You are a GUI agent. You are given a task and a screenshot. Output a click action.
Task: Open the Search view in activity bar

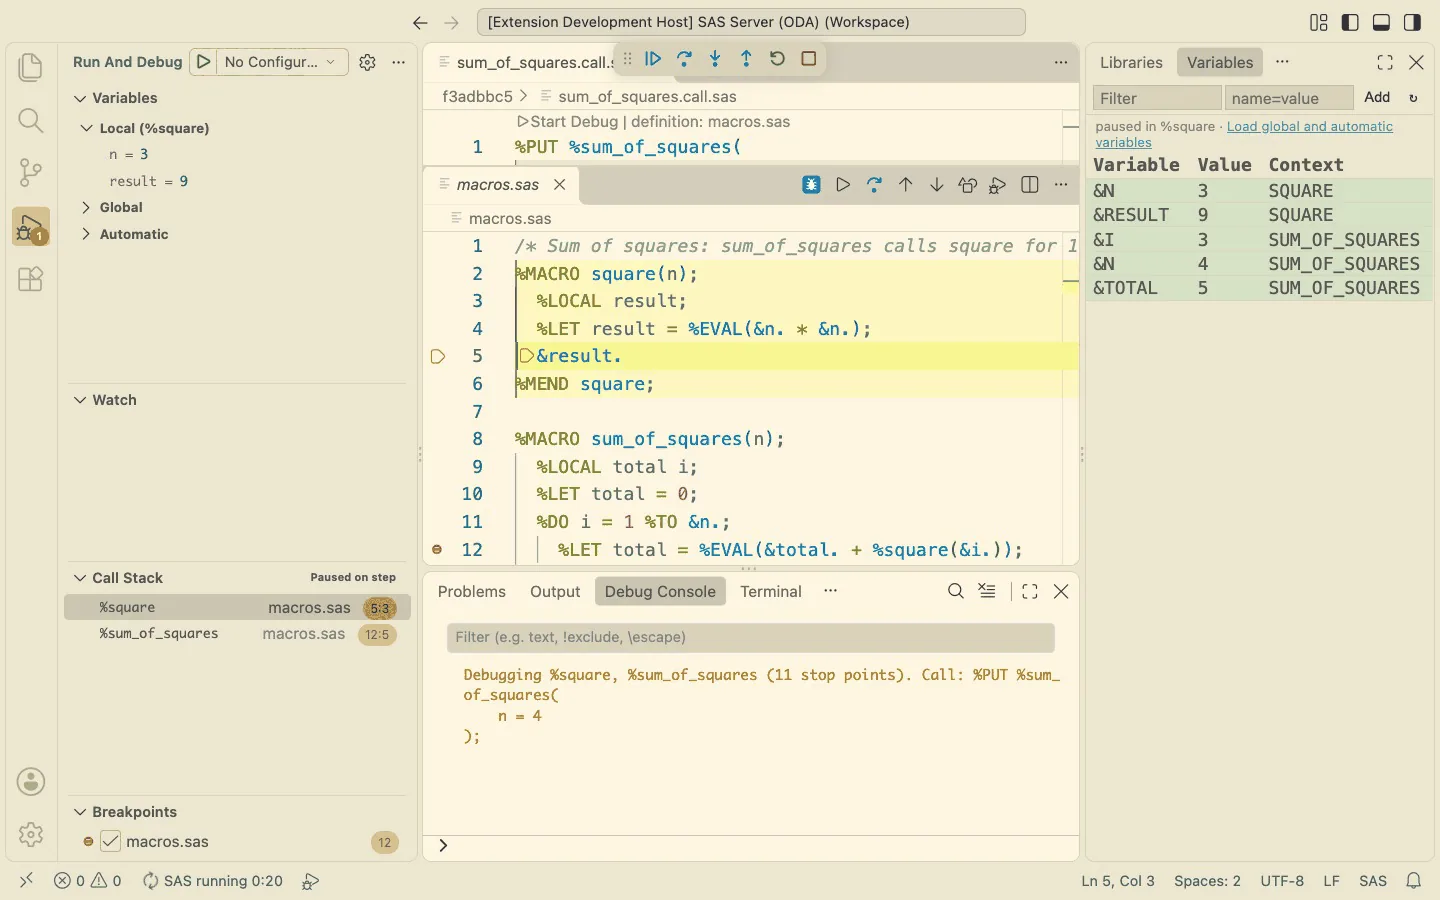tap(31, 120)
